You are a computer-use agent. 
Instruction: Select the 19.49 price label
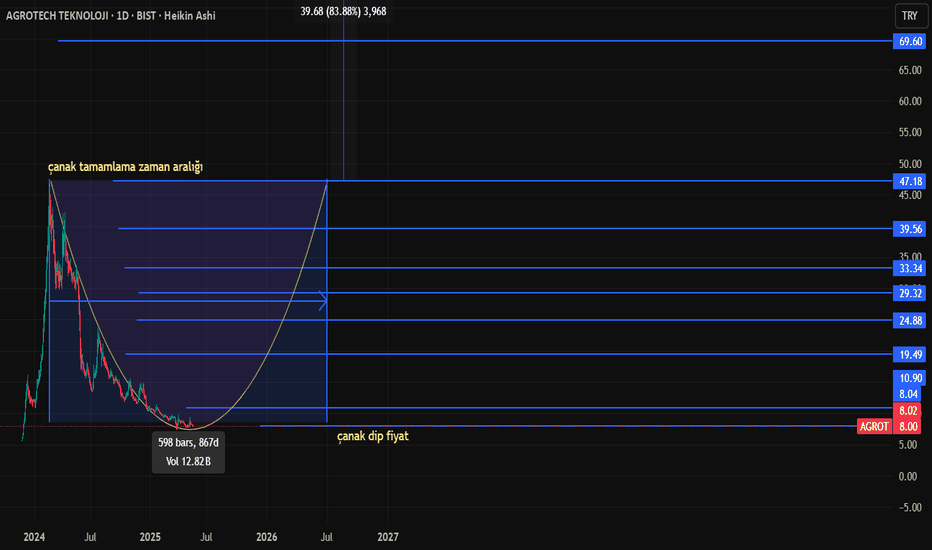pos(909,355)
